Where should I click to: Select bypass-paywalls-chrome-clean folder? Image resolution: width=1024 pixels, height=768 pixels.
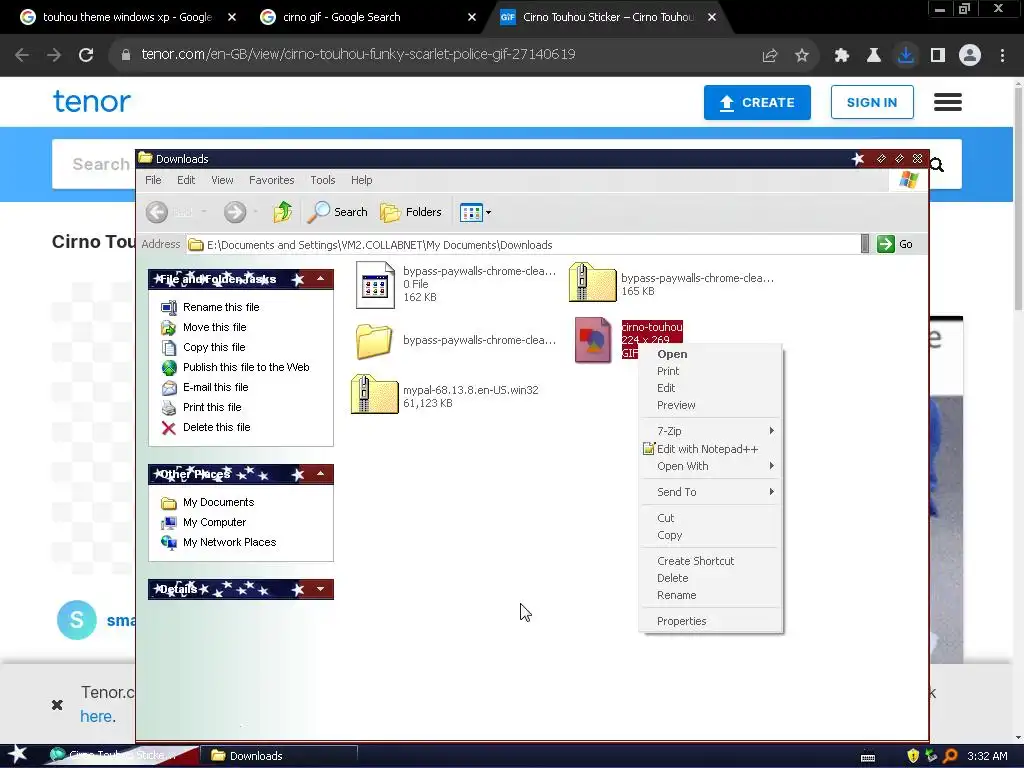(x=374, y=340)
